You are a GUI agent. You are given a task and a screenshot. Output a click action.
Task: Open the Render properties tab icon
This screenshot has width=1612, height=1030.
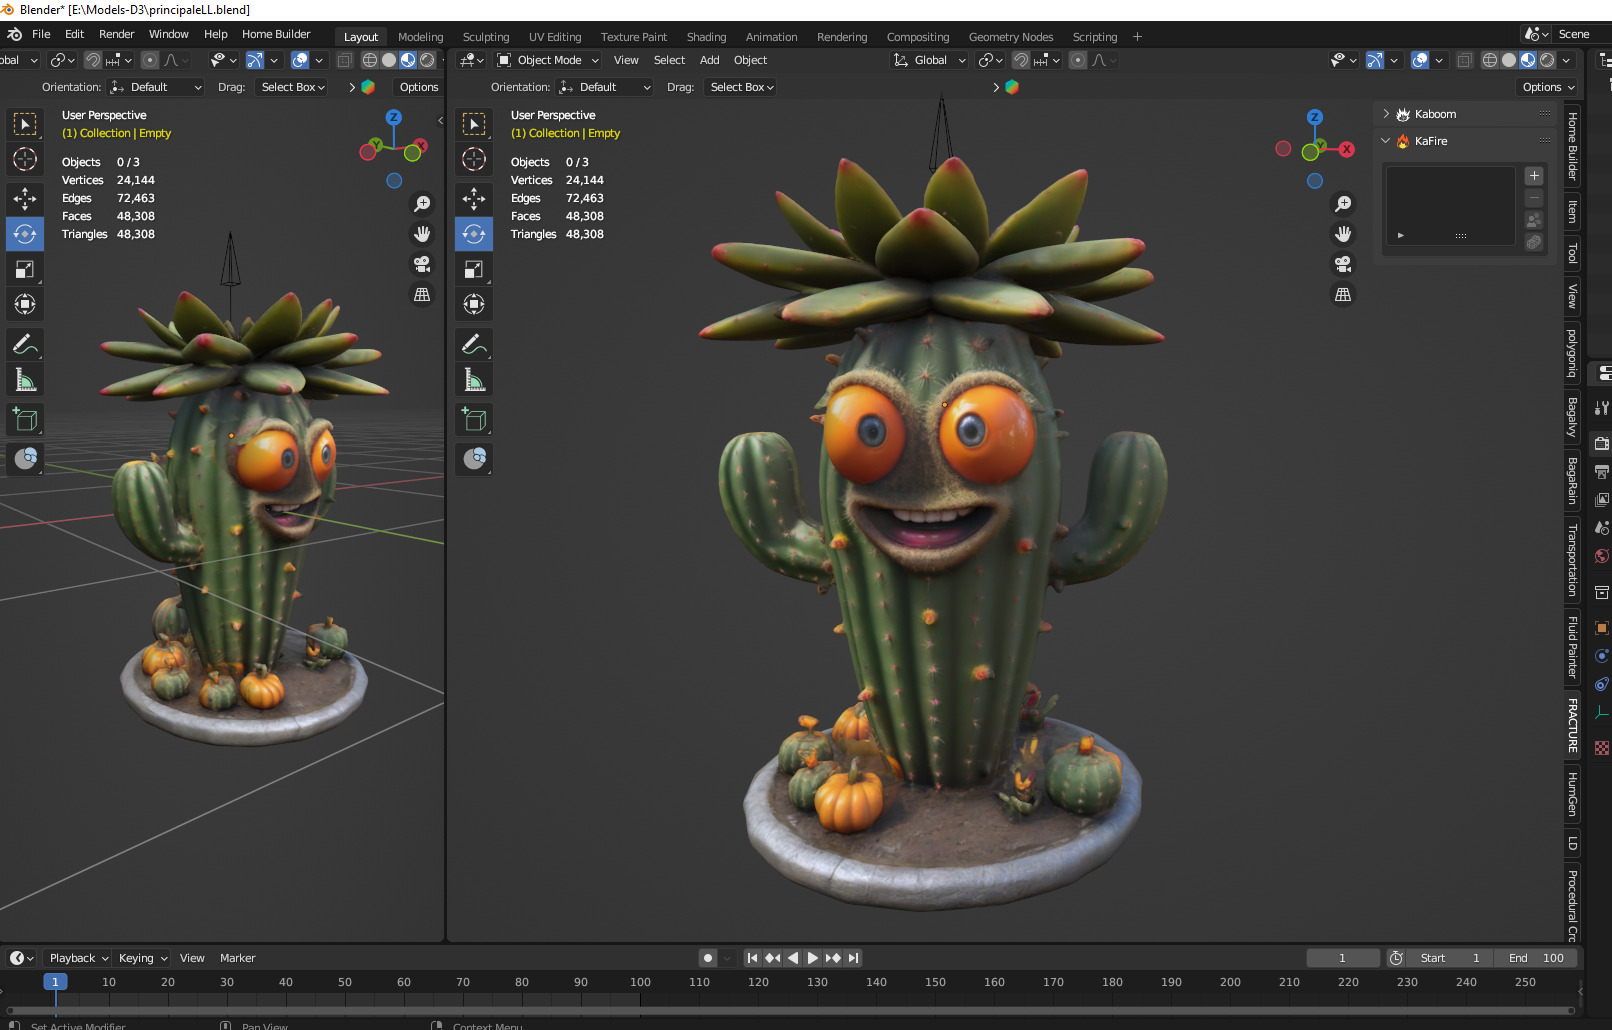[1602, 443]
